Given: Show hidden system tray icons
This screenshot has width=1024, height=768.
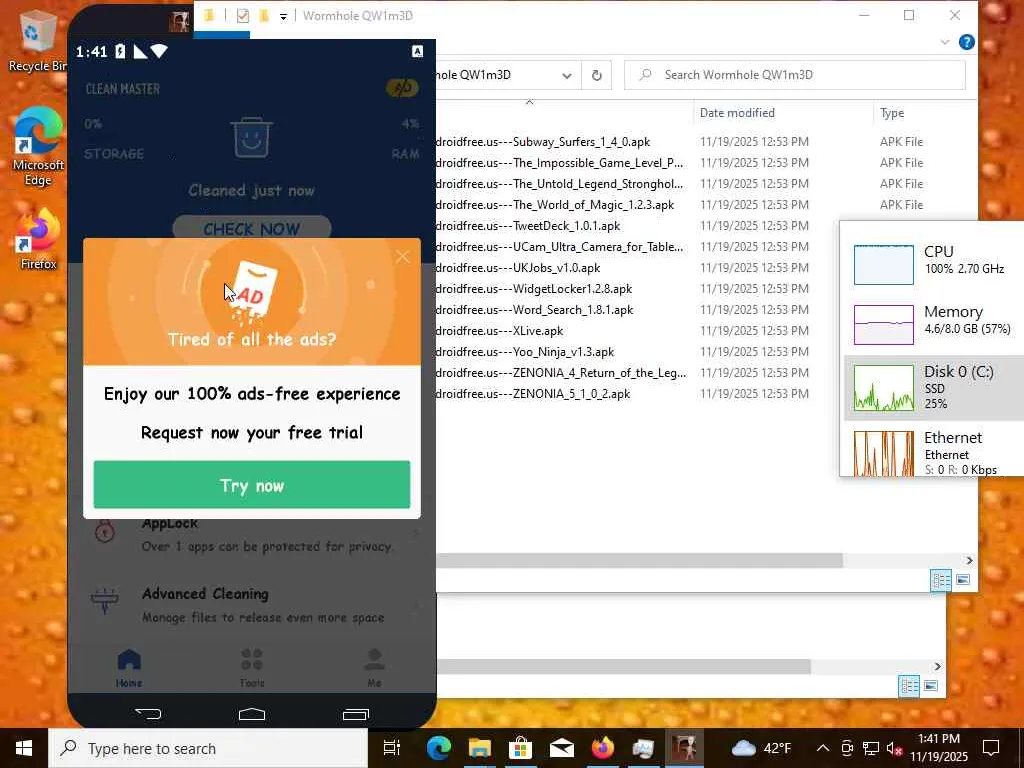Looking at the screenshot, I should [823, 748].
